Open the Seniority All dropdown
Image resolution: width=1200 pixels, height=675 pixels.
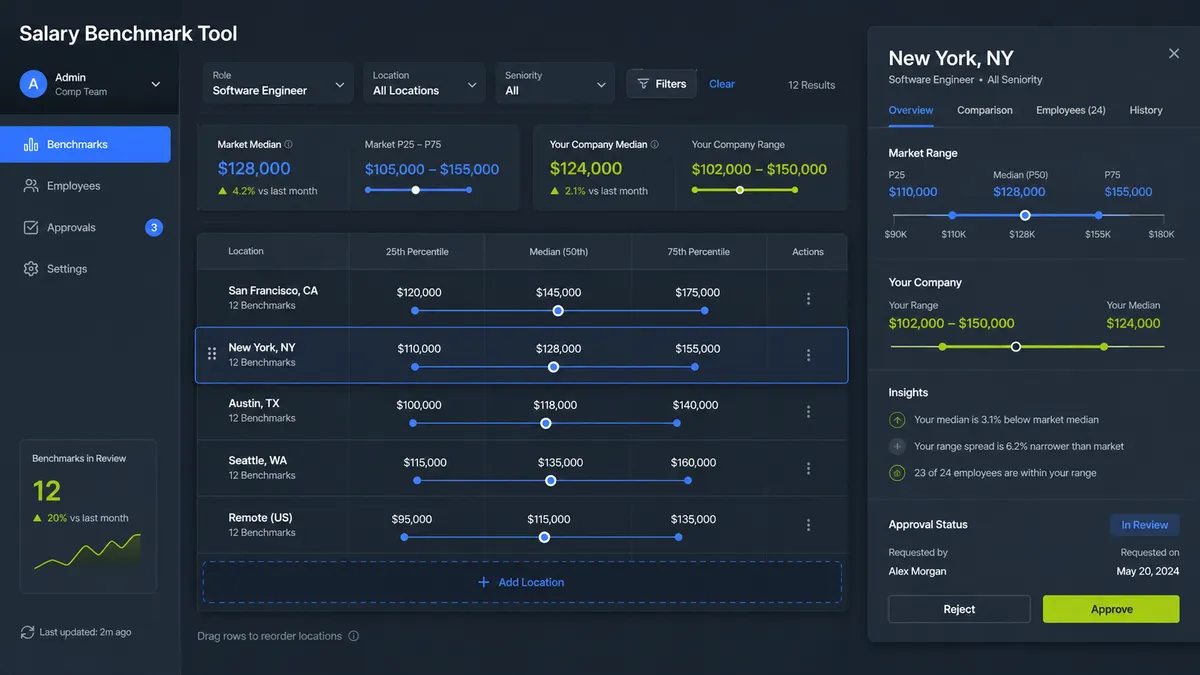tap(554, 83)
